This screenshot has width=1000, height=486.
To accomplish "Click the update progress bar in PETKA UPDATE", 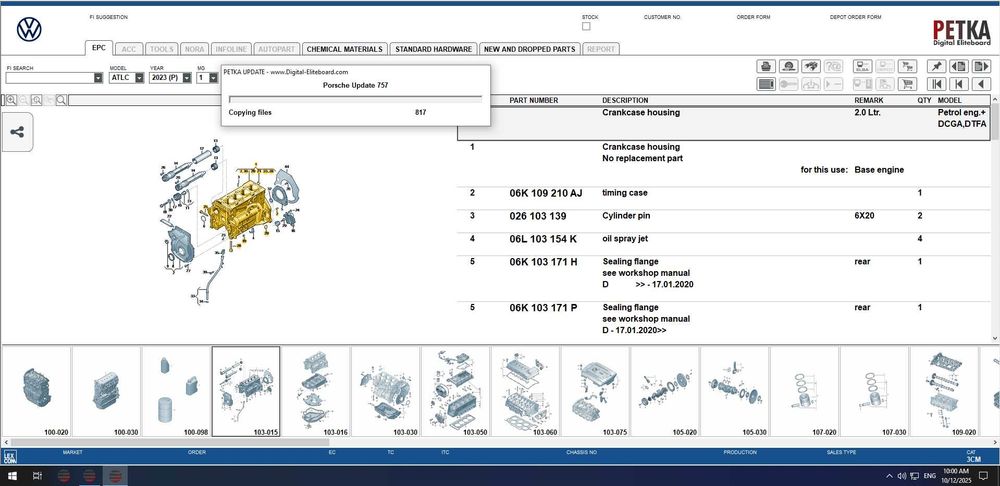I will (x=355, y=99).
